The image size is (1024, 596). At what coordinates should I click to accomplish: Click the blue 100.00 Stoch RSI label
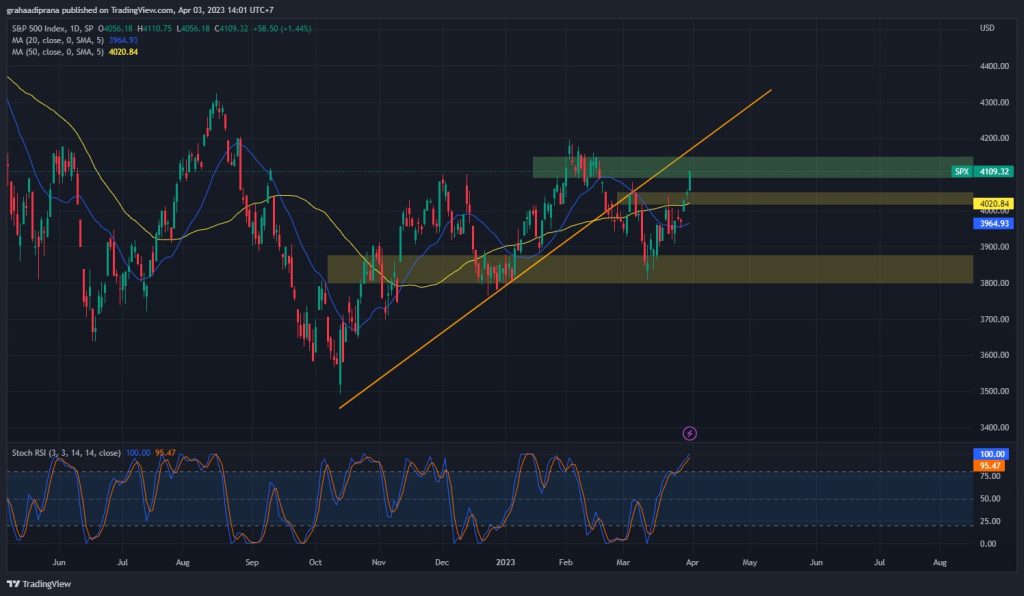click(x=991, y=454)
